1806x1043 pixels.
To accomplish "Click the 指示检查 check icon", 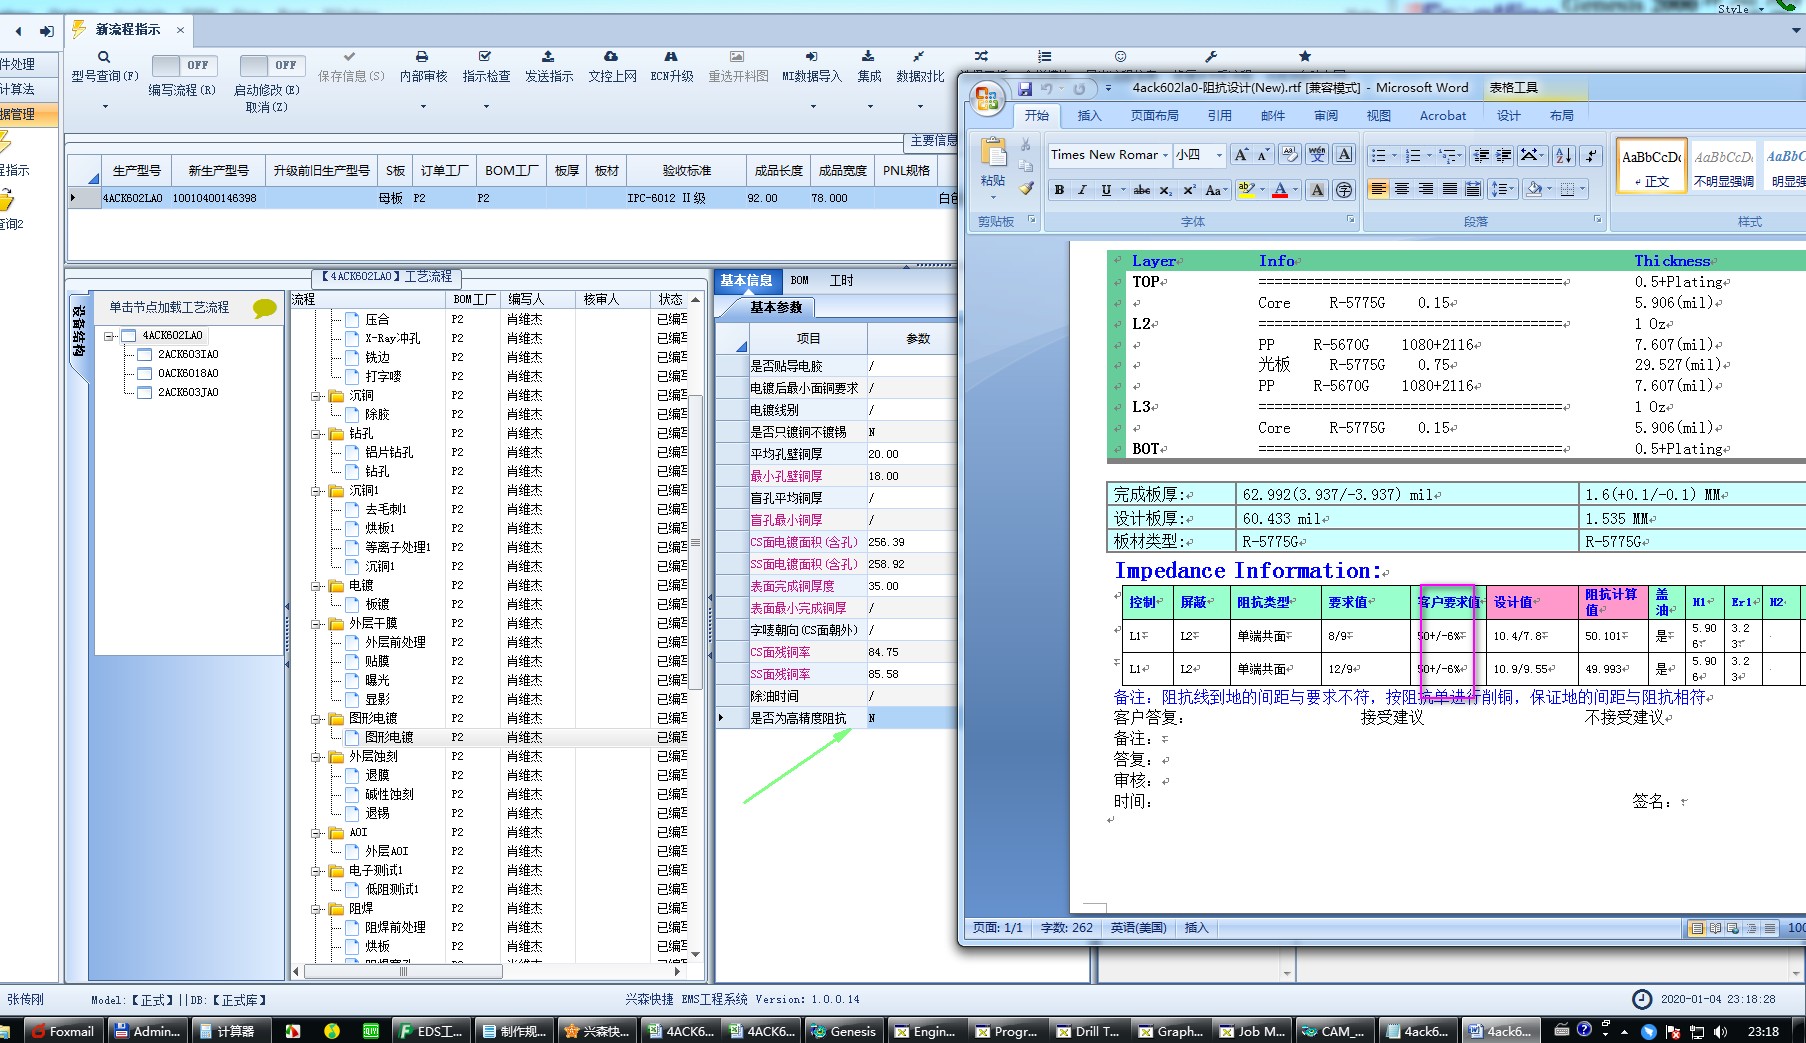I will pyautogui.click(x=485, y=57).
